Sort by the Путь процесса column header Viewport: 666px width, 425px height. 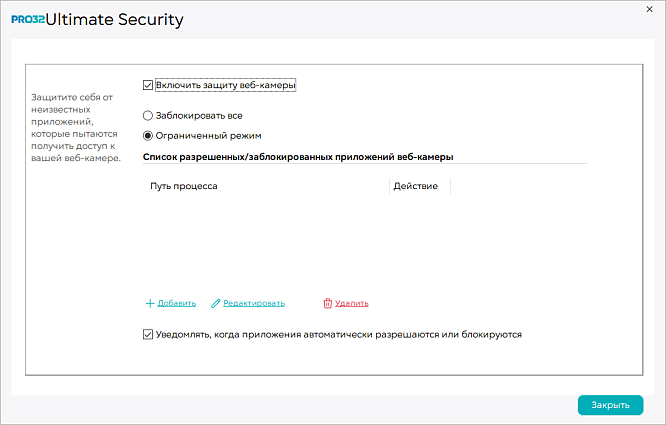click(x=183, y=186)
